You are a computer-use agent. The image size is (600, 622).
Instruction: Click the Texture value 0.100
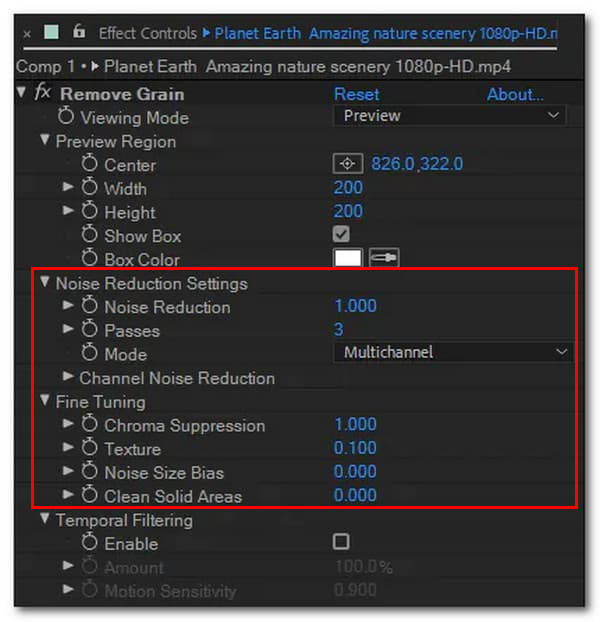[x=355, y=448]
